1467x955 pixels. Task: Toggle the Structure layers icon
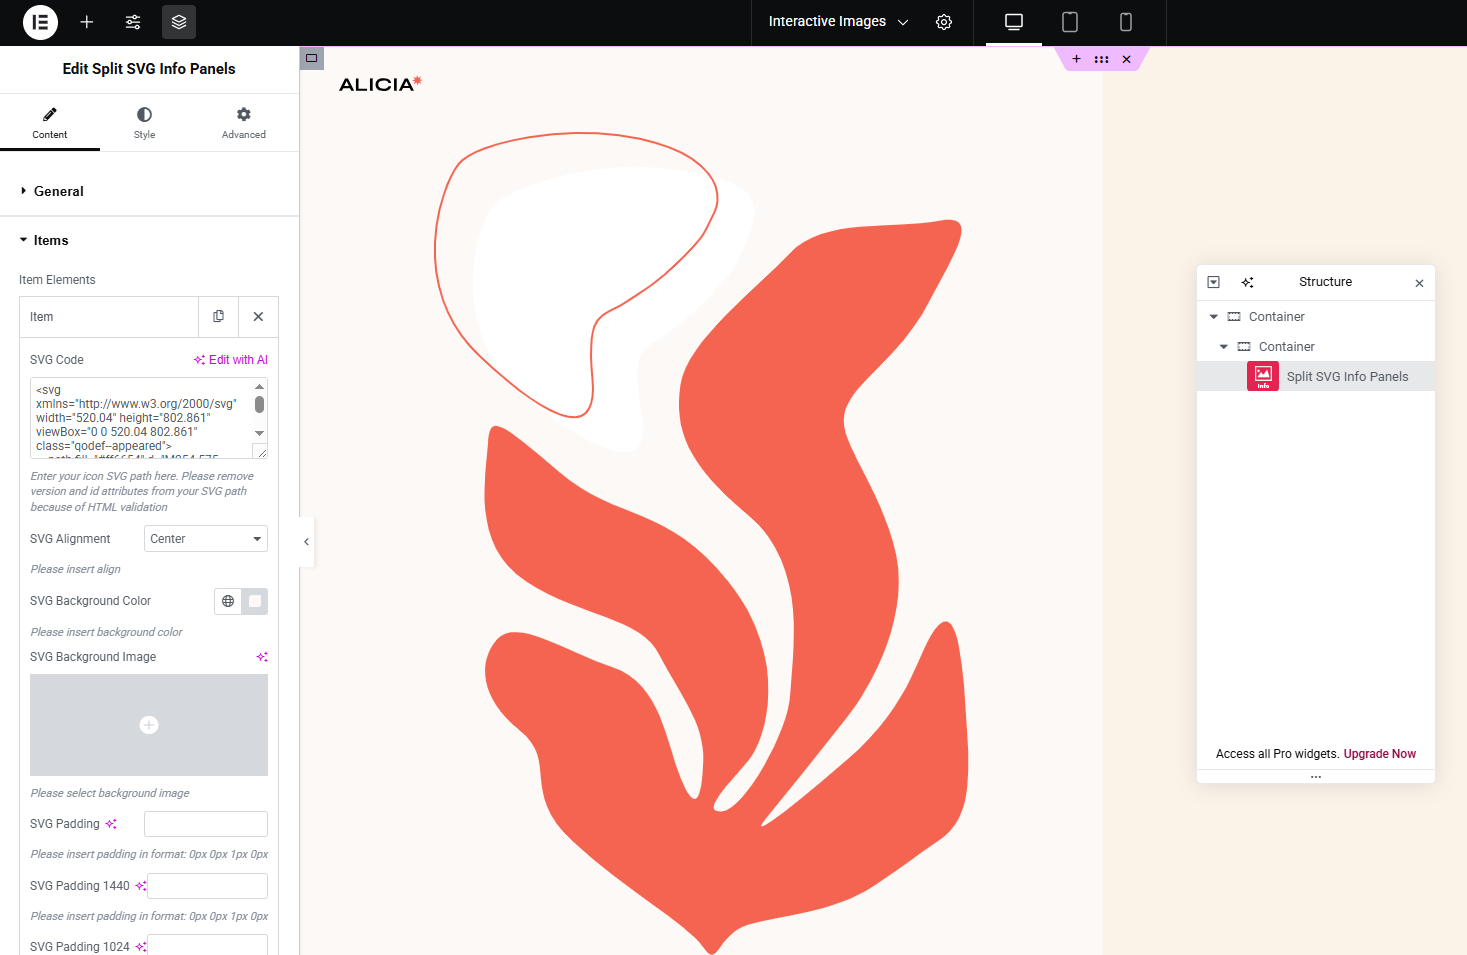[x=179, y=22]
